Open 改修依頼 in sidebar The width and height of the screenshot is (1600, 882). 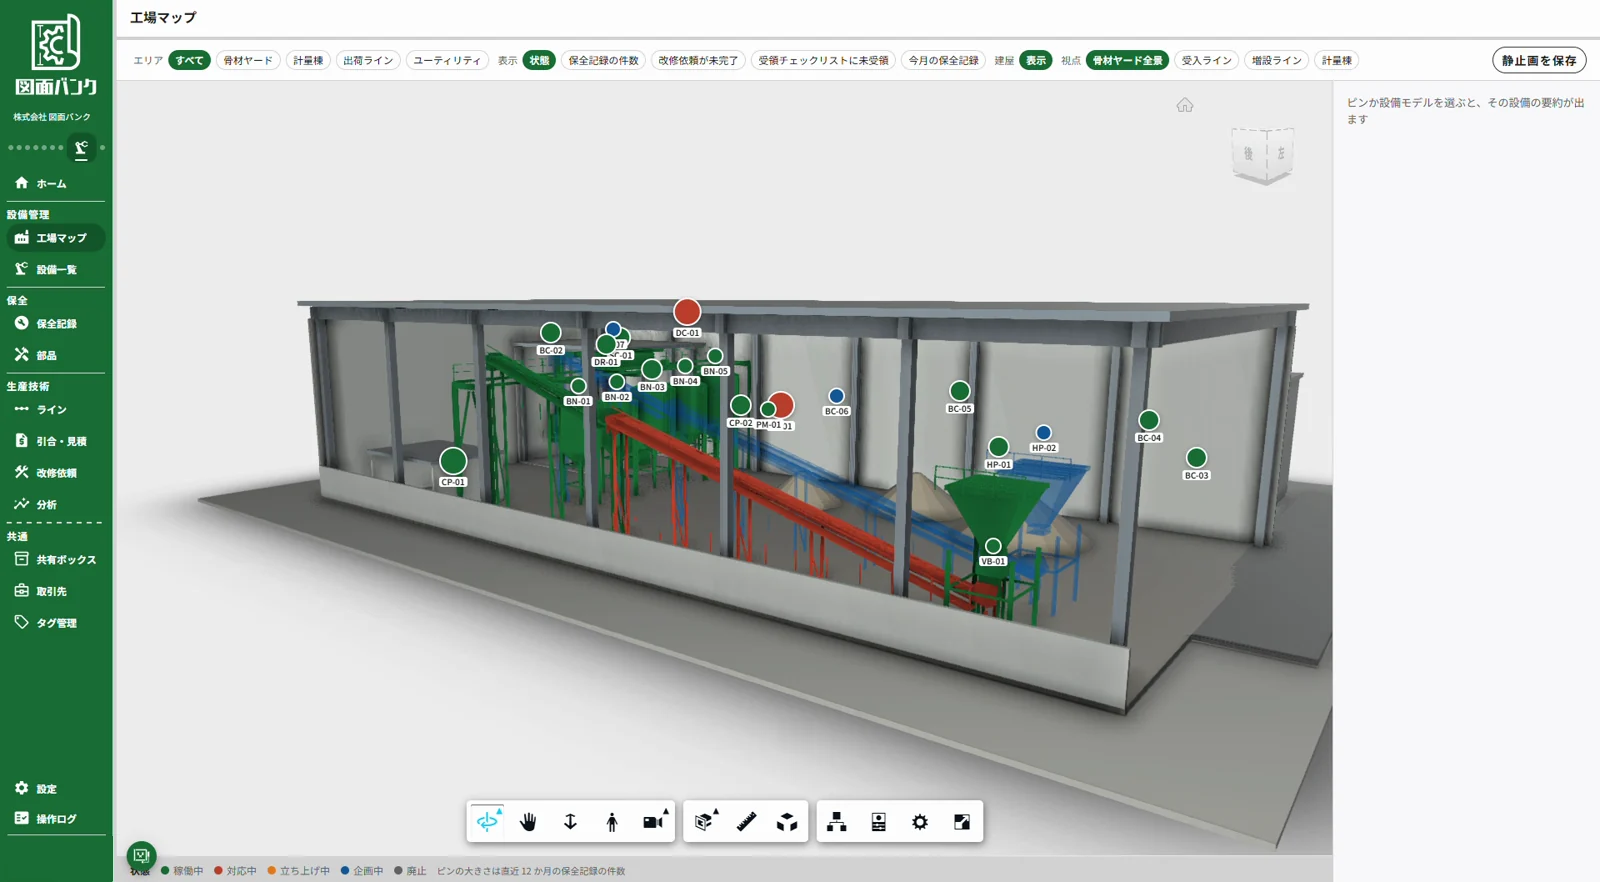coord(56,473)
